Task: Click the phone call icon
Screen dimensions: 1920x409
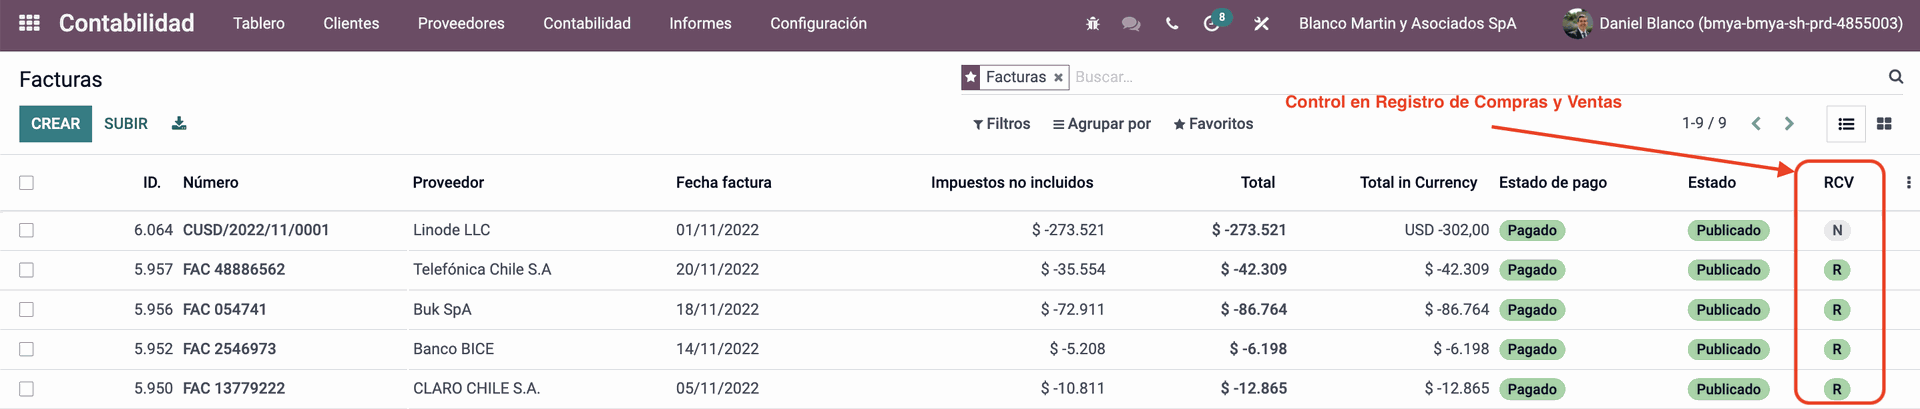Action: pyautogui.click(x=1171, y=23)
